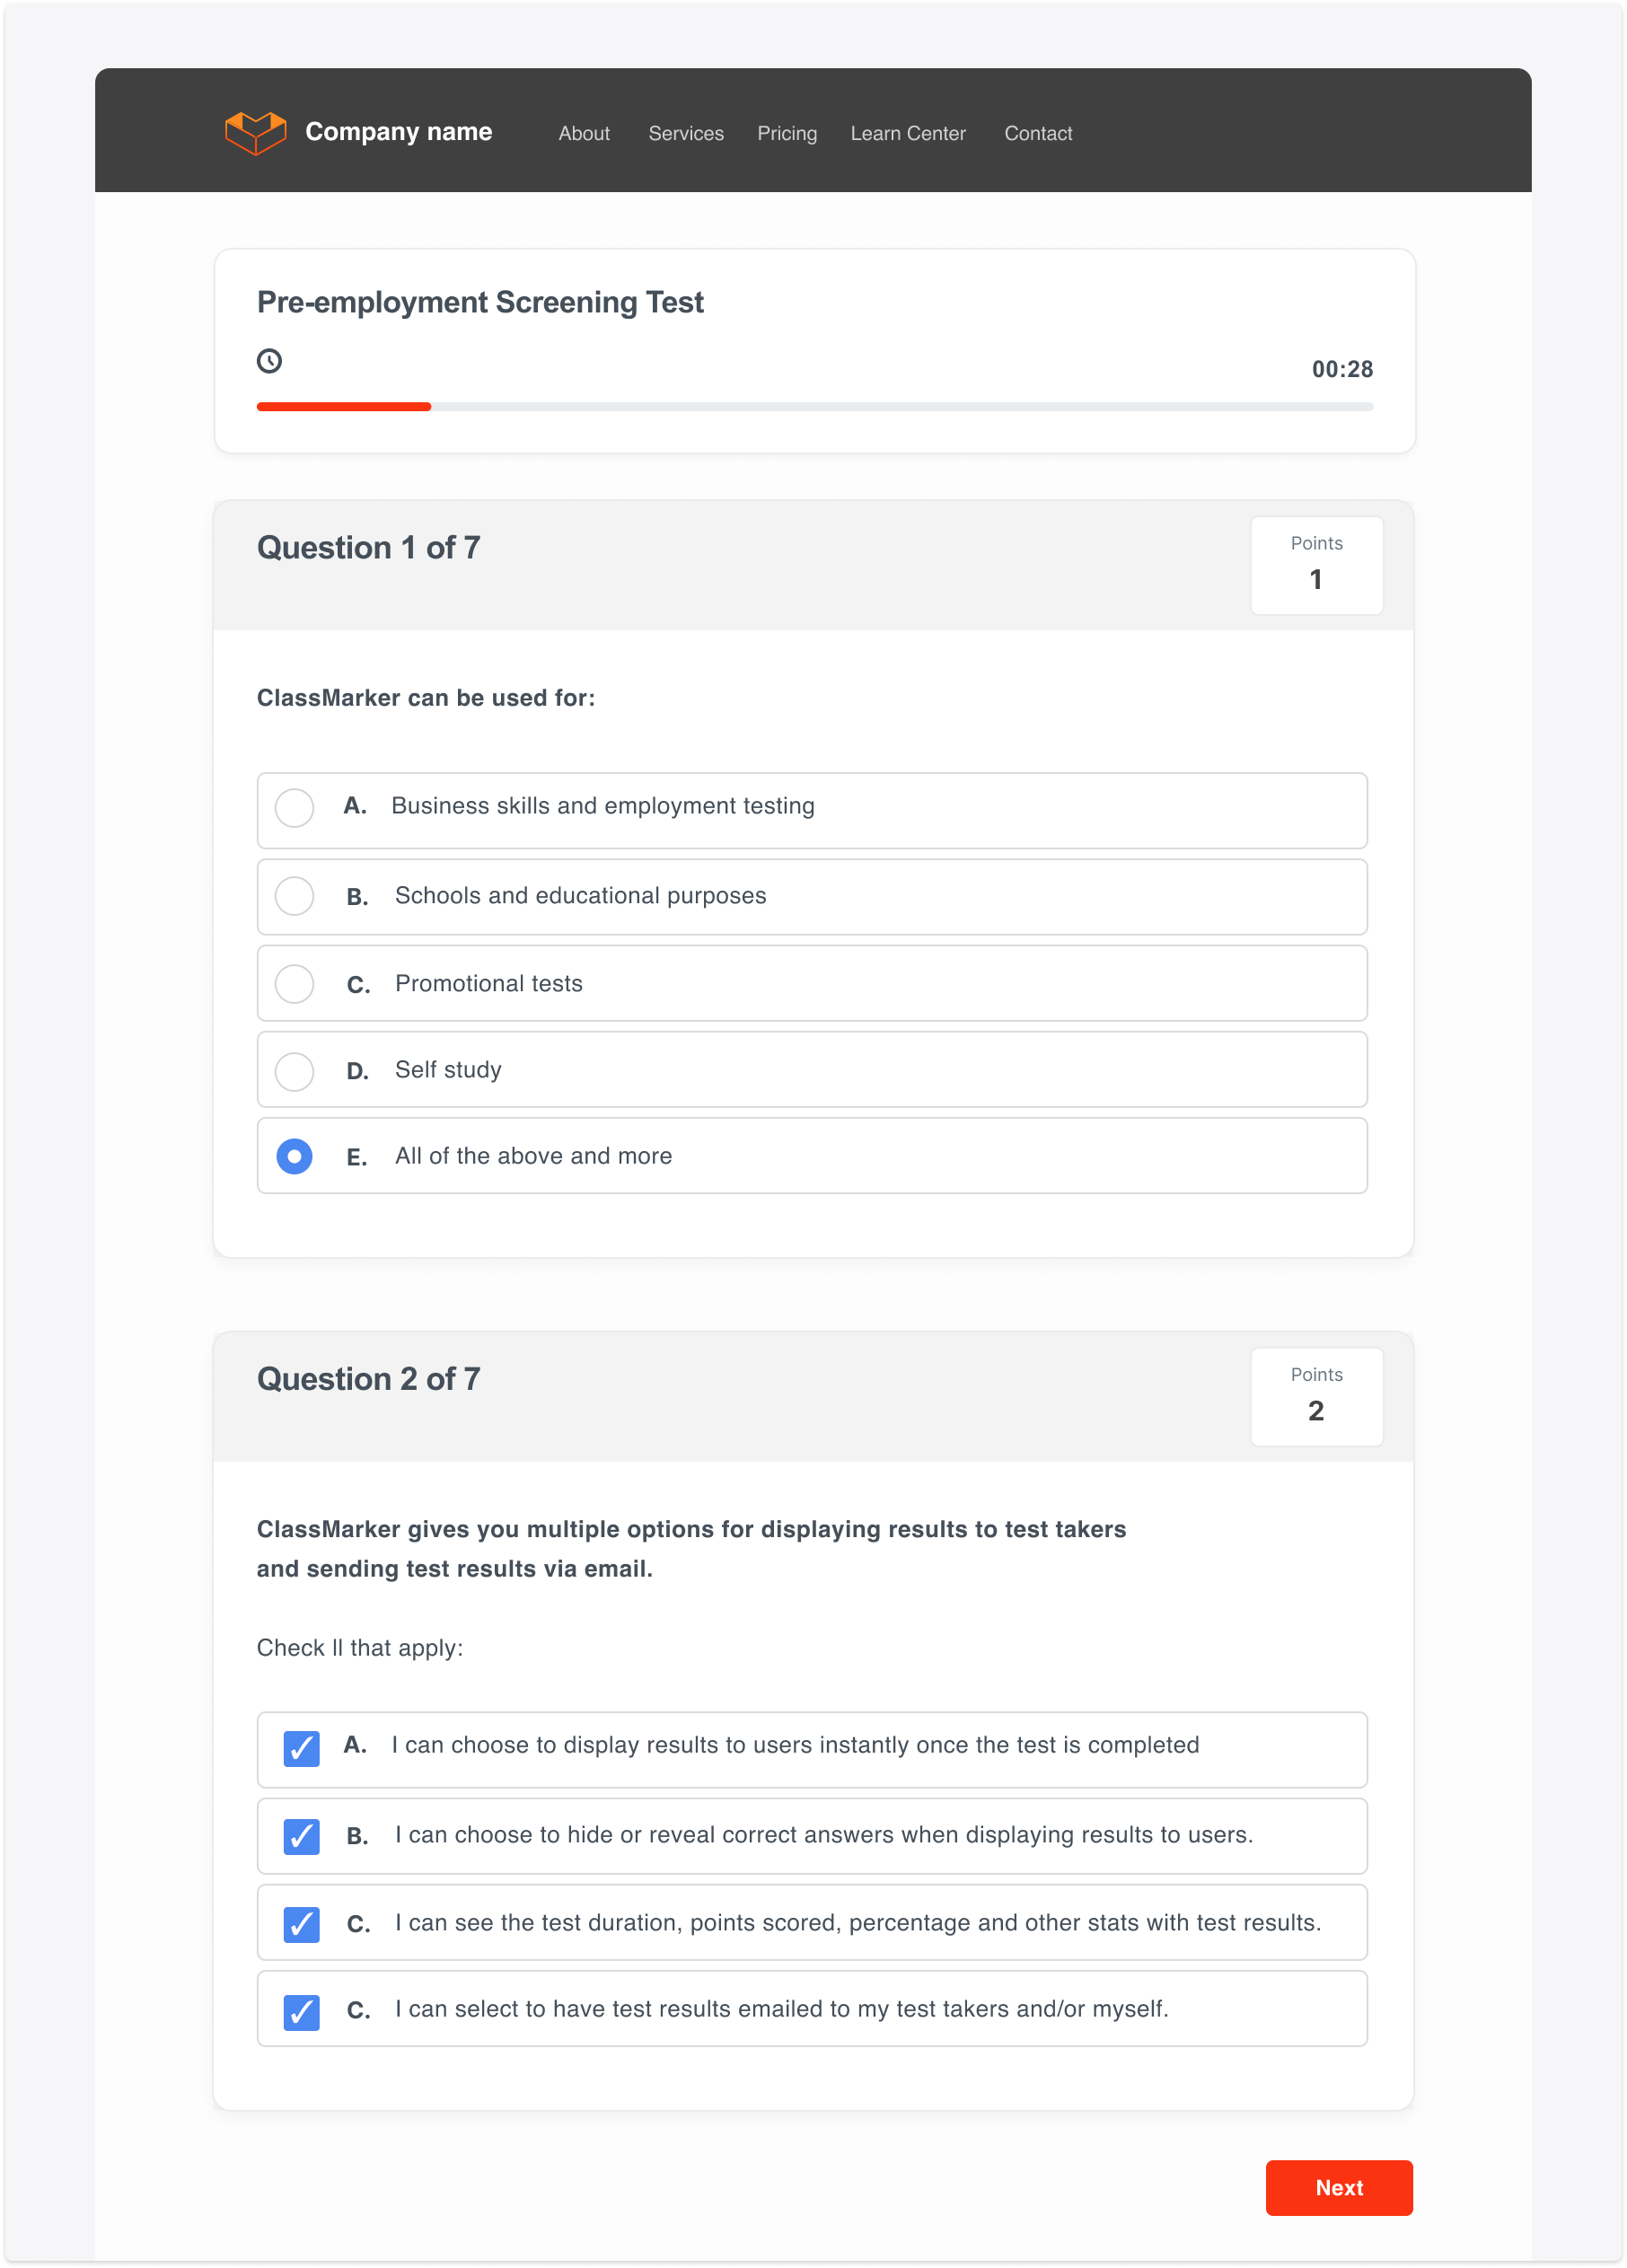
Task: Visit the Learn Center link
Action: click(908, 133)
